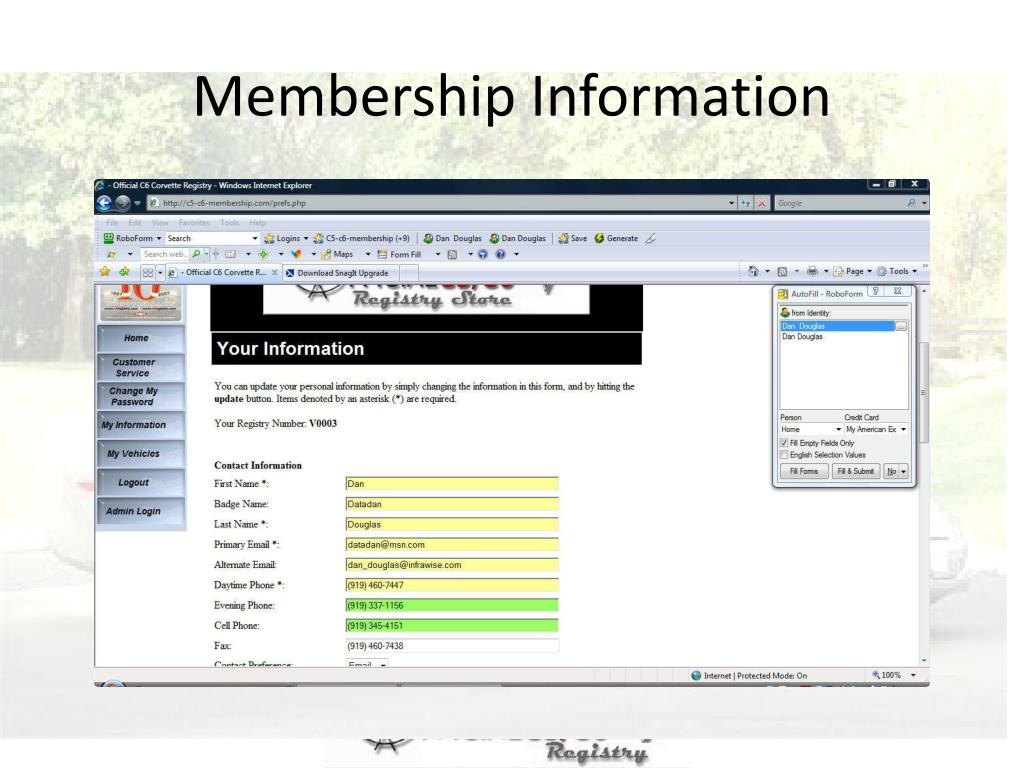Click first Dan Douglas identity toolbar button
1024x768 pixels.
point(453,238)
